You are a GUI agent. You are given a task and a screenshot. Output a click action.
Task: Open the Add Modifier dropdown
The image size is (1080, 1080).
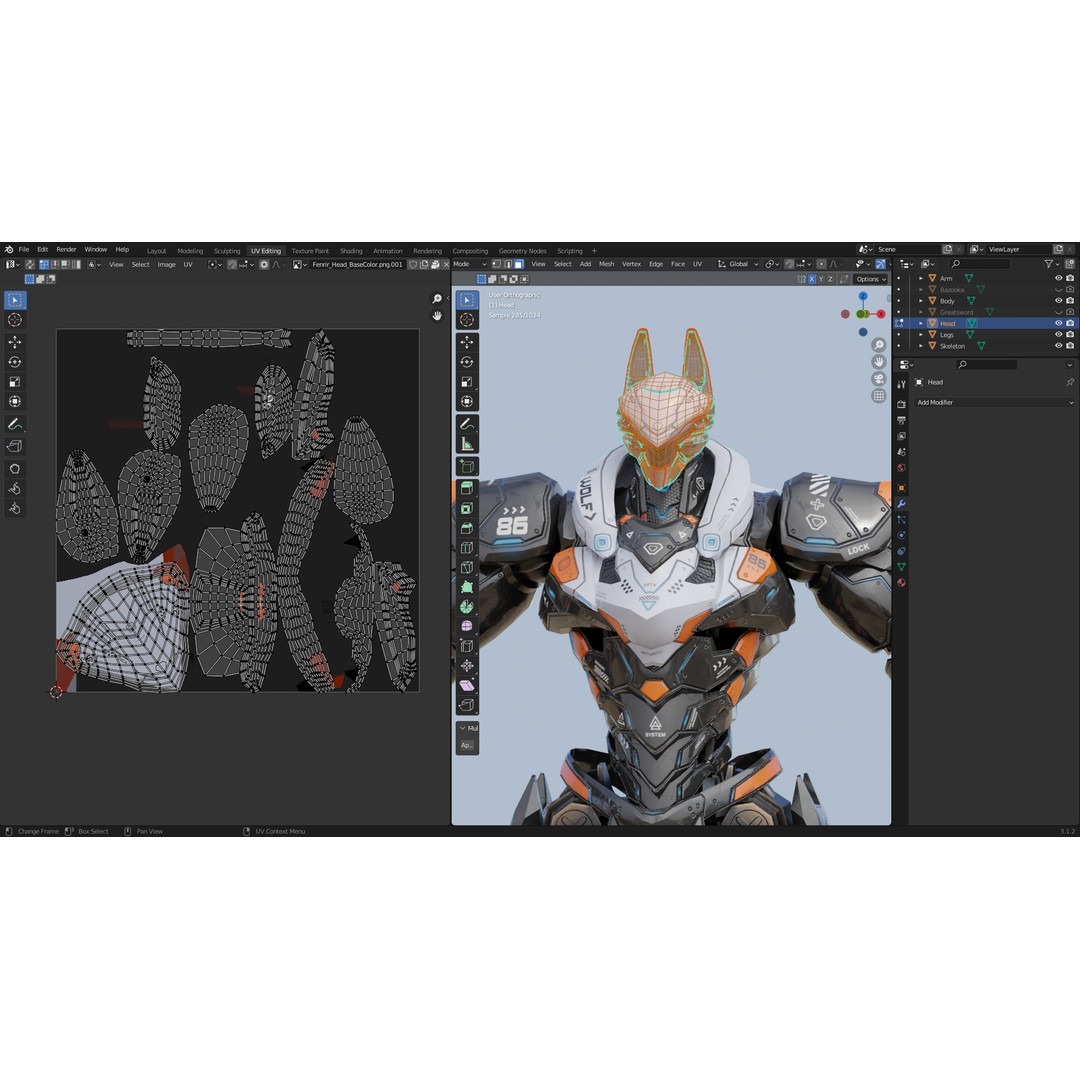coord(995,402)
